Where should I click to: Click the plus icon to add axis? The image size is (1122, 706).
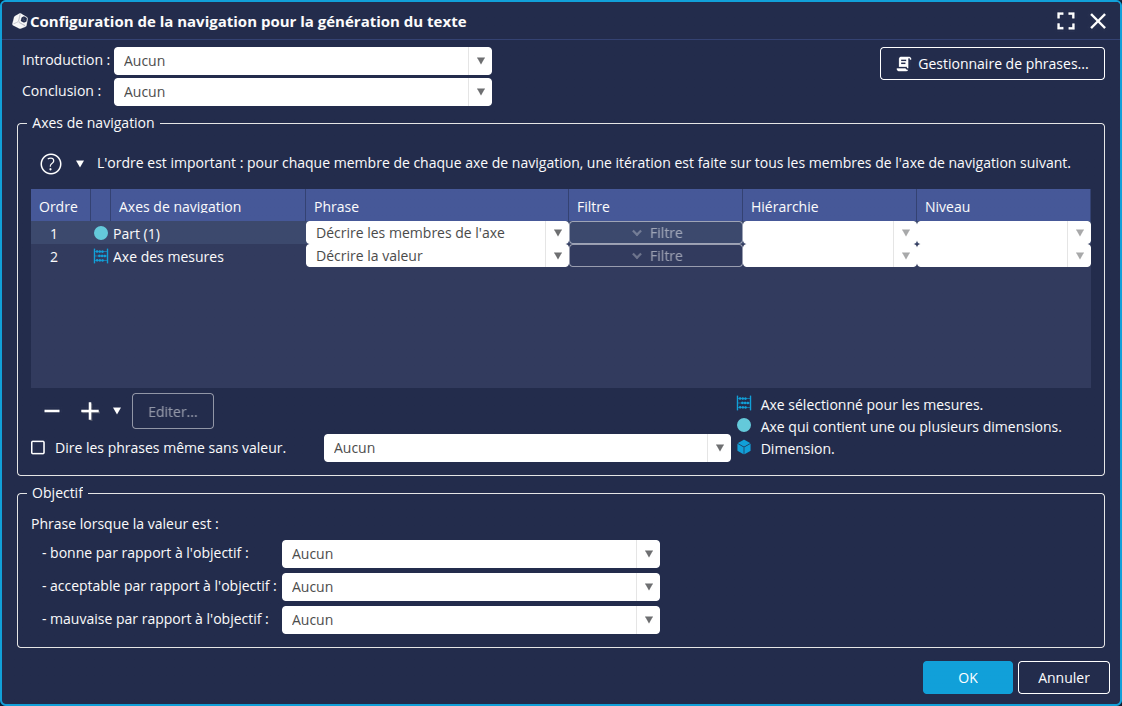pos(90,411)
